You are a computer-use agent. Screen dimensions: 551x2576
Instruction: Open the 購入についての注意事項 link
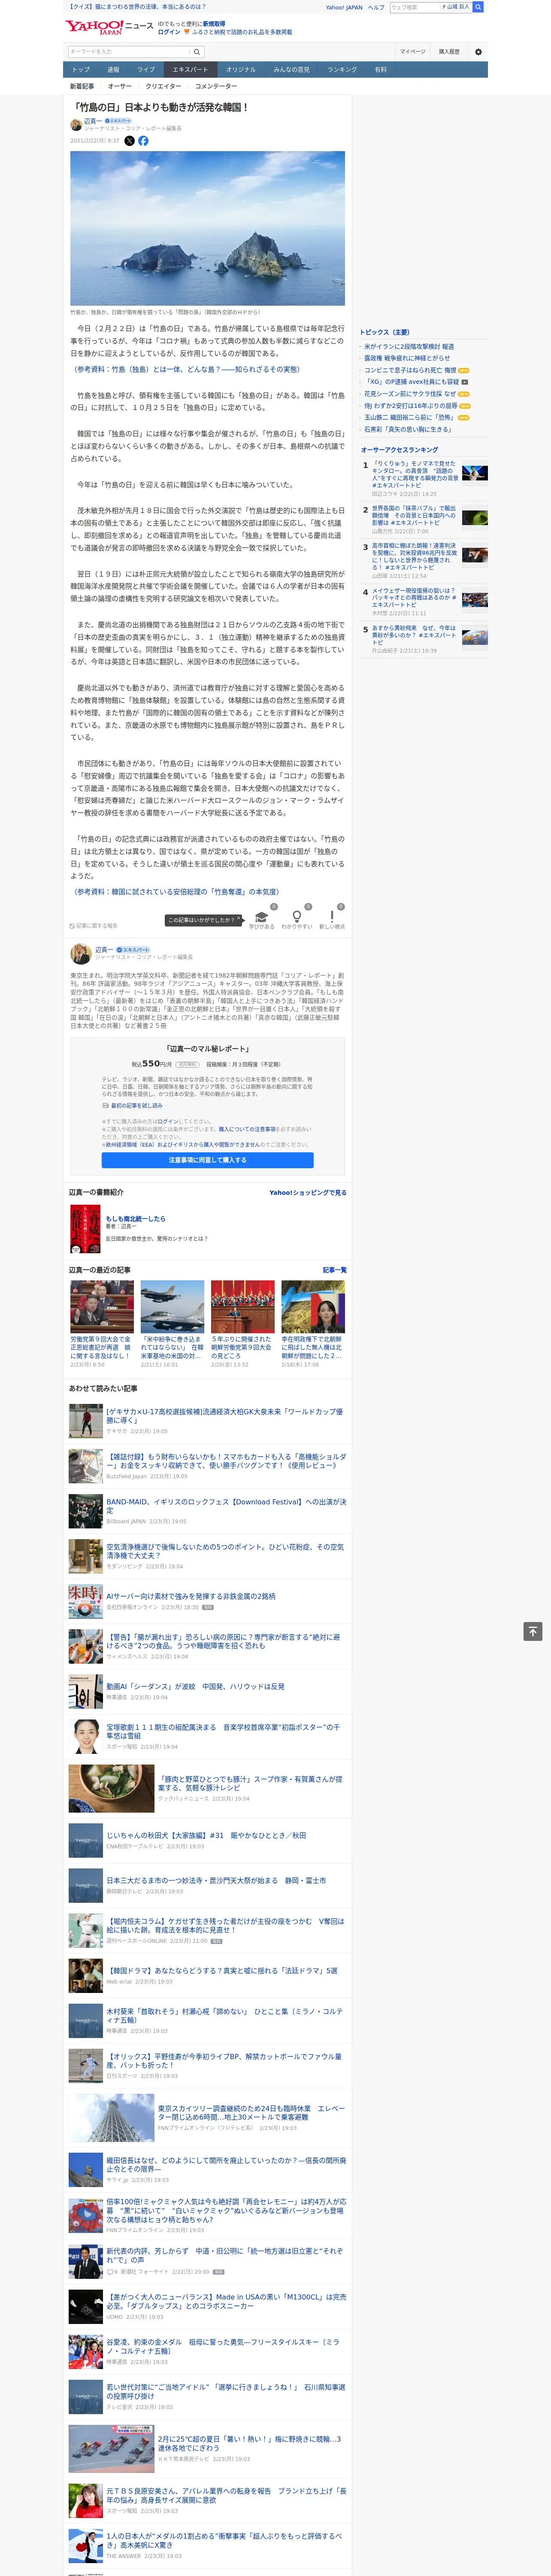(247, 1129)
